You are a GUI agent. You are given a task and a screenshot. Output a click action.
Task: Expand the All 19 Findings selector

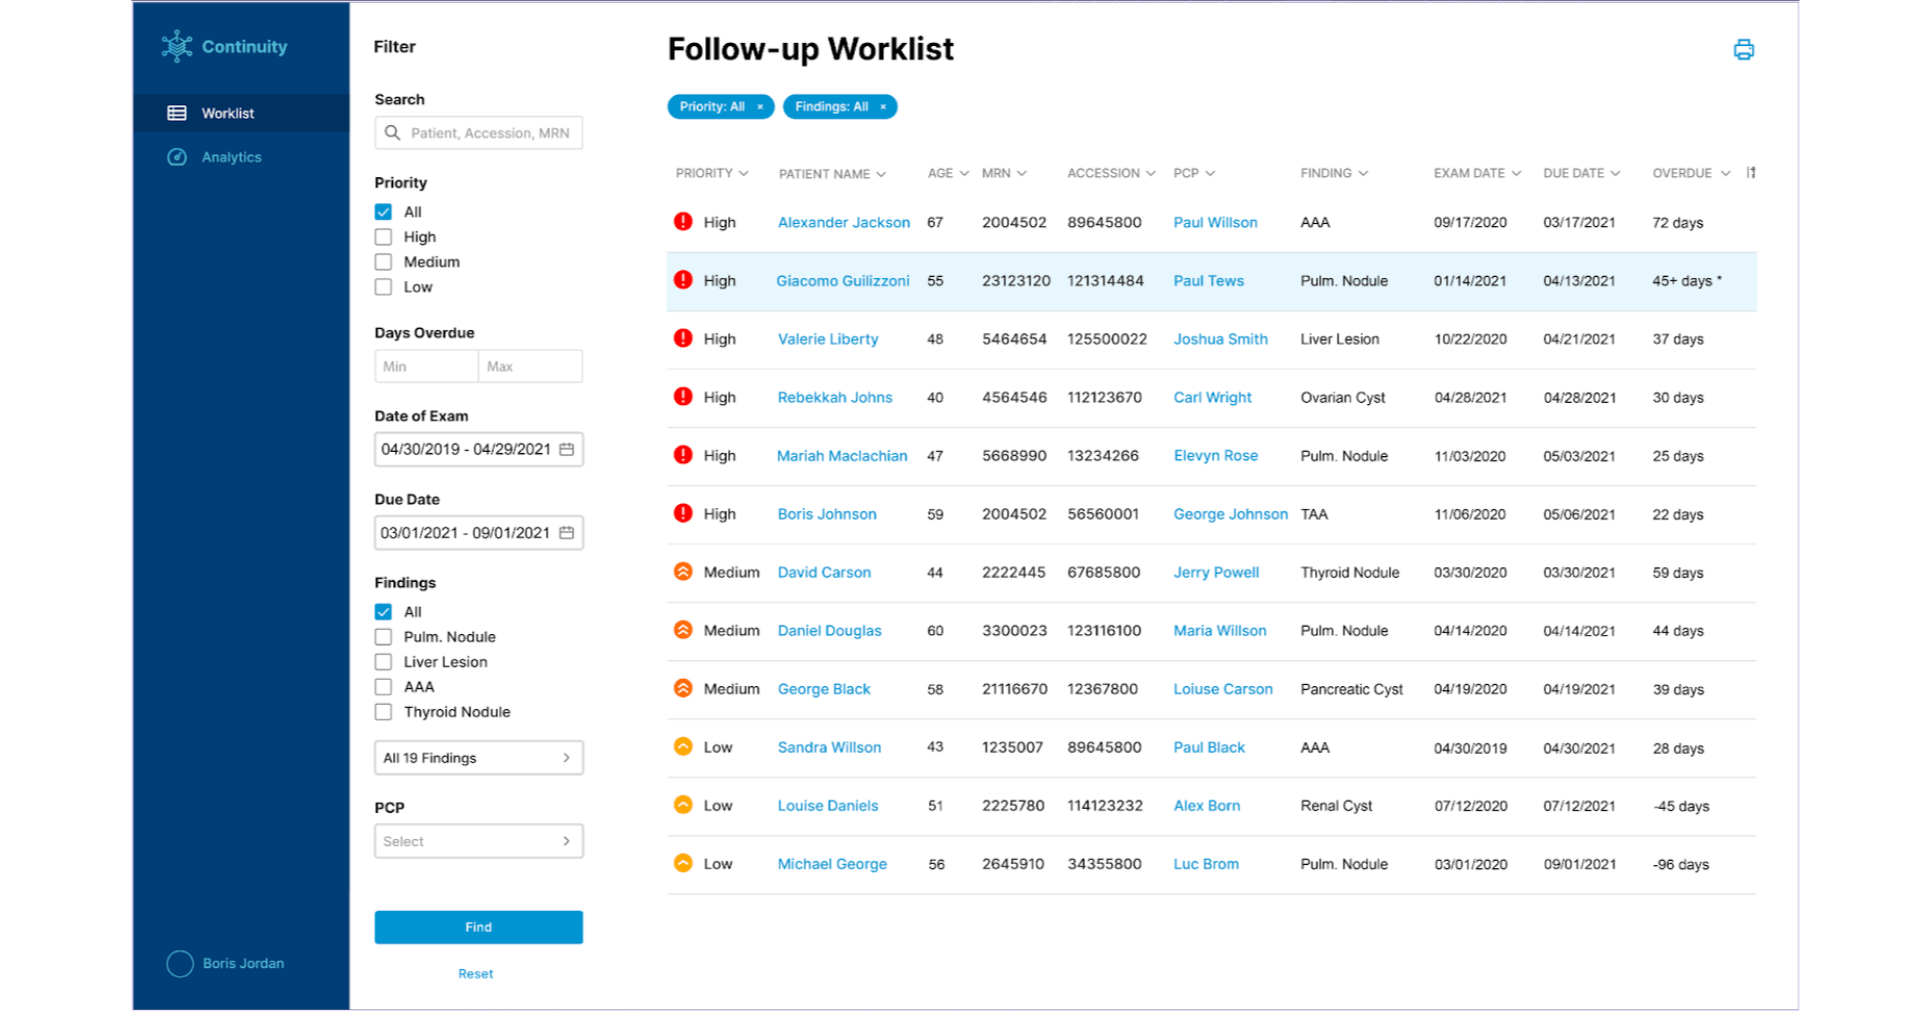478,758
